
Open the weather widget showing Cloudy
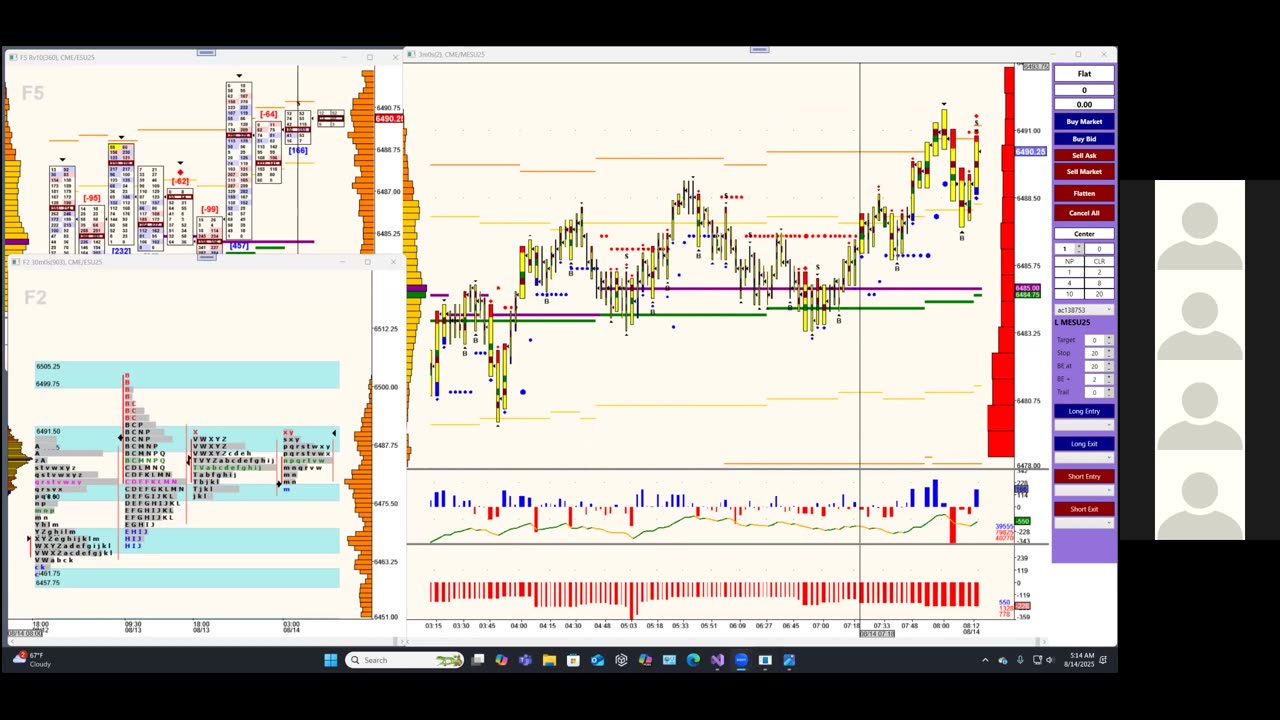[x=30, y=660]
